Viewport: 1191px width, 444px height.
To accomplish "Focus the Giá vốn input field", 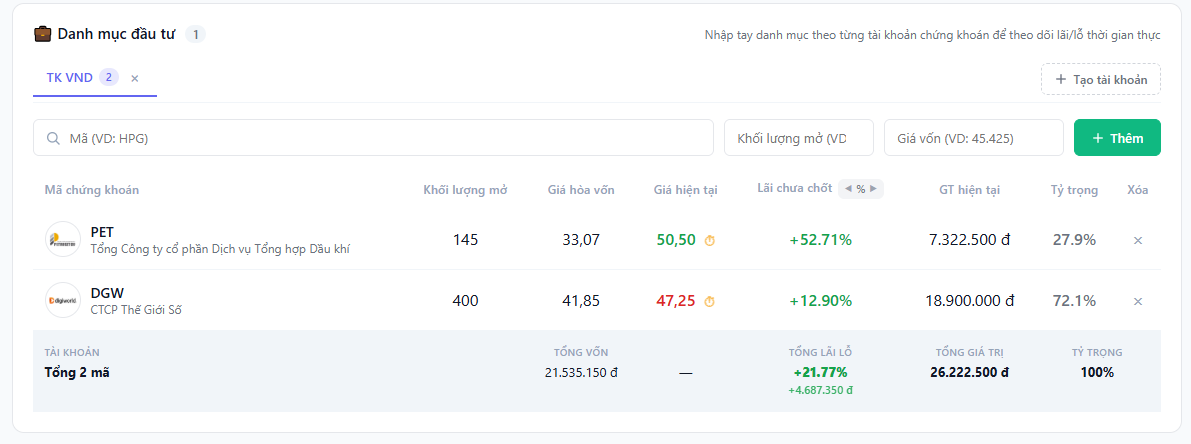I will click(974, 138).
